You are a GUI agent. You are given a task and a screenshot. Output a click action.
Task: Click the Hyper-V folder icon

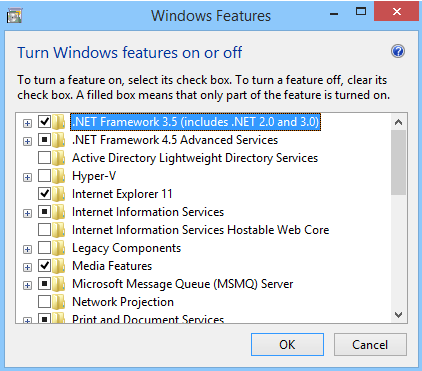[x=59, y=176]
